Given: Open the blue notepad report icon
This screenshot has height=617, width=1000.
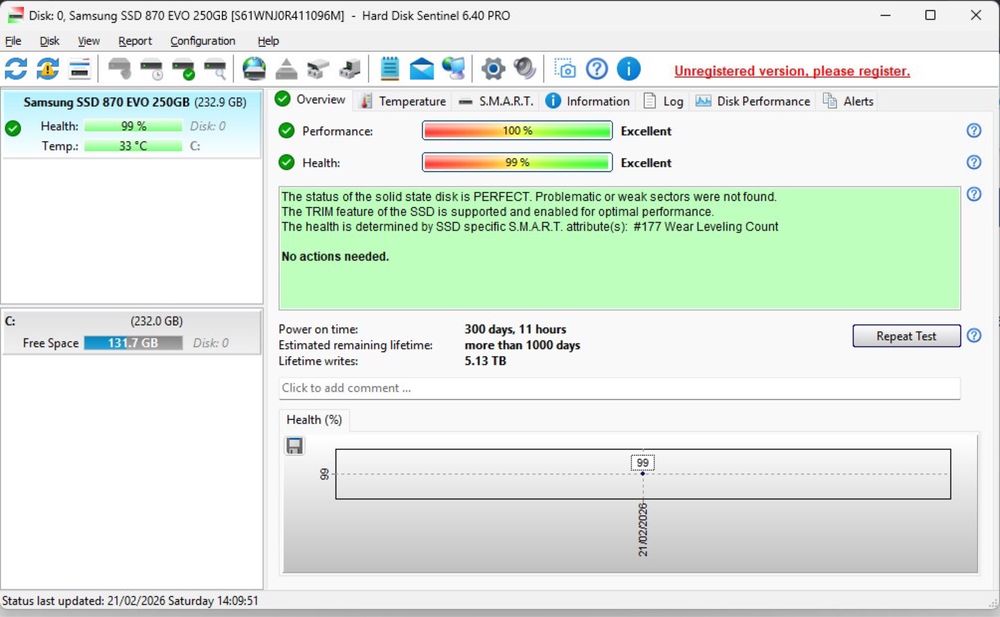Looking at the screenshot, I should click(389, 69).
